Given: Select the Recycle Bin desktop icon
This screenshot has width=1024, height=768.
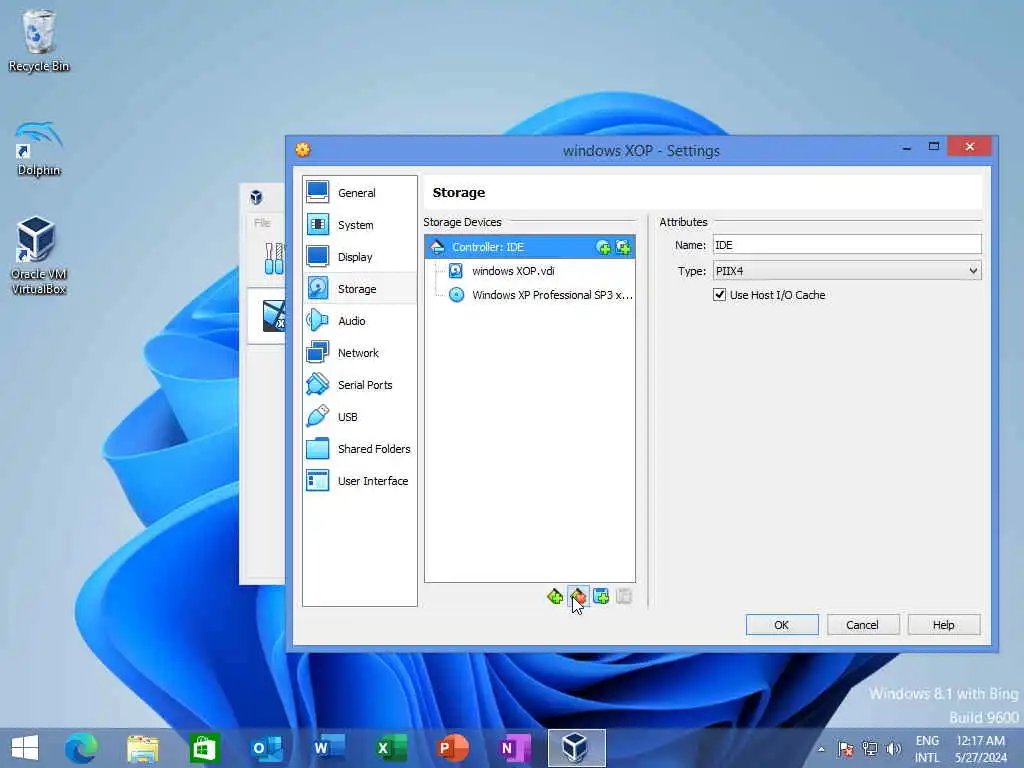Looking at the screenshot, I should click(39, 40).
